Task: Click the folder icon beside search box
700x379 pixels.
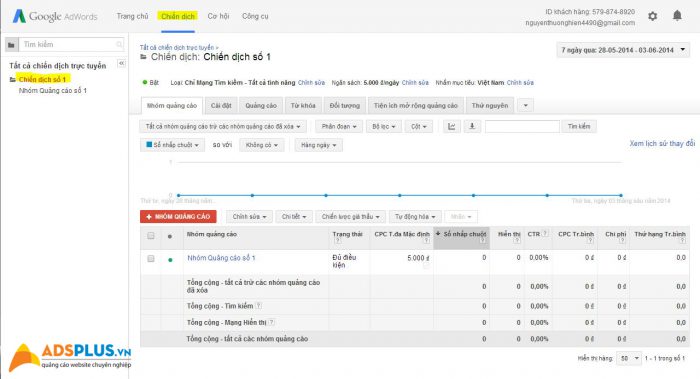Action: [12, 45]
